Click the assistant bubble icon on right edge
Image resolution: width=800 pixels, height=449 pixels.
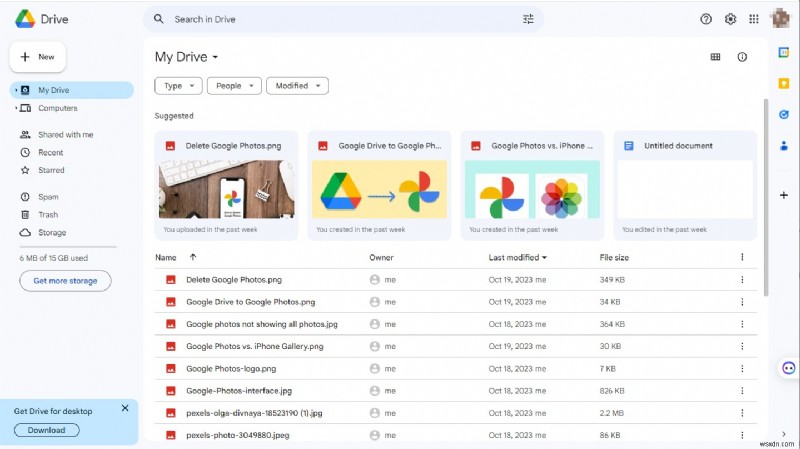(x=788, y=368)
